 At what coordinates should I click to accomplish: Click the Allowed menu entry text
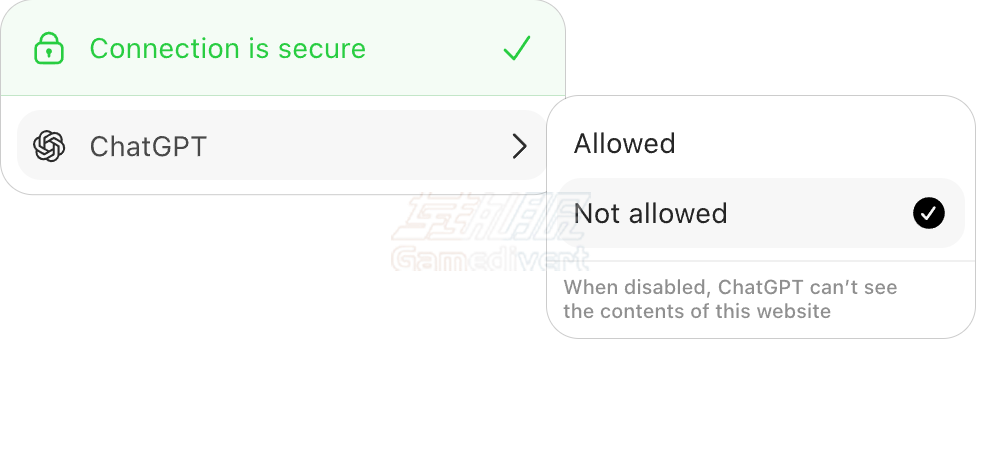pyautogui.click(x=624, y=143)
